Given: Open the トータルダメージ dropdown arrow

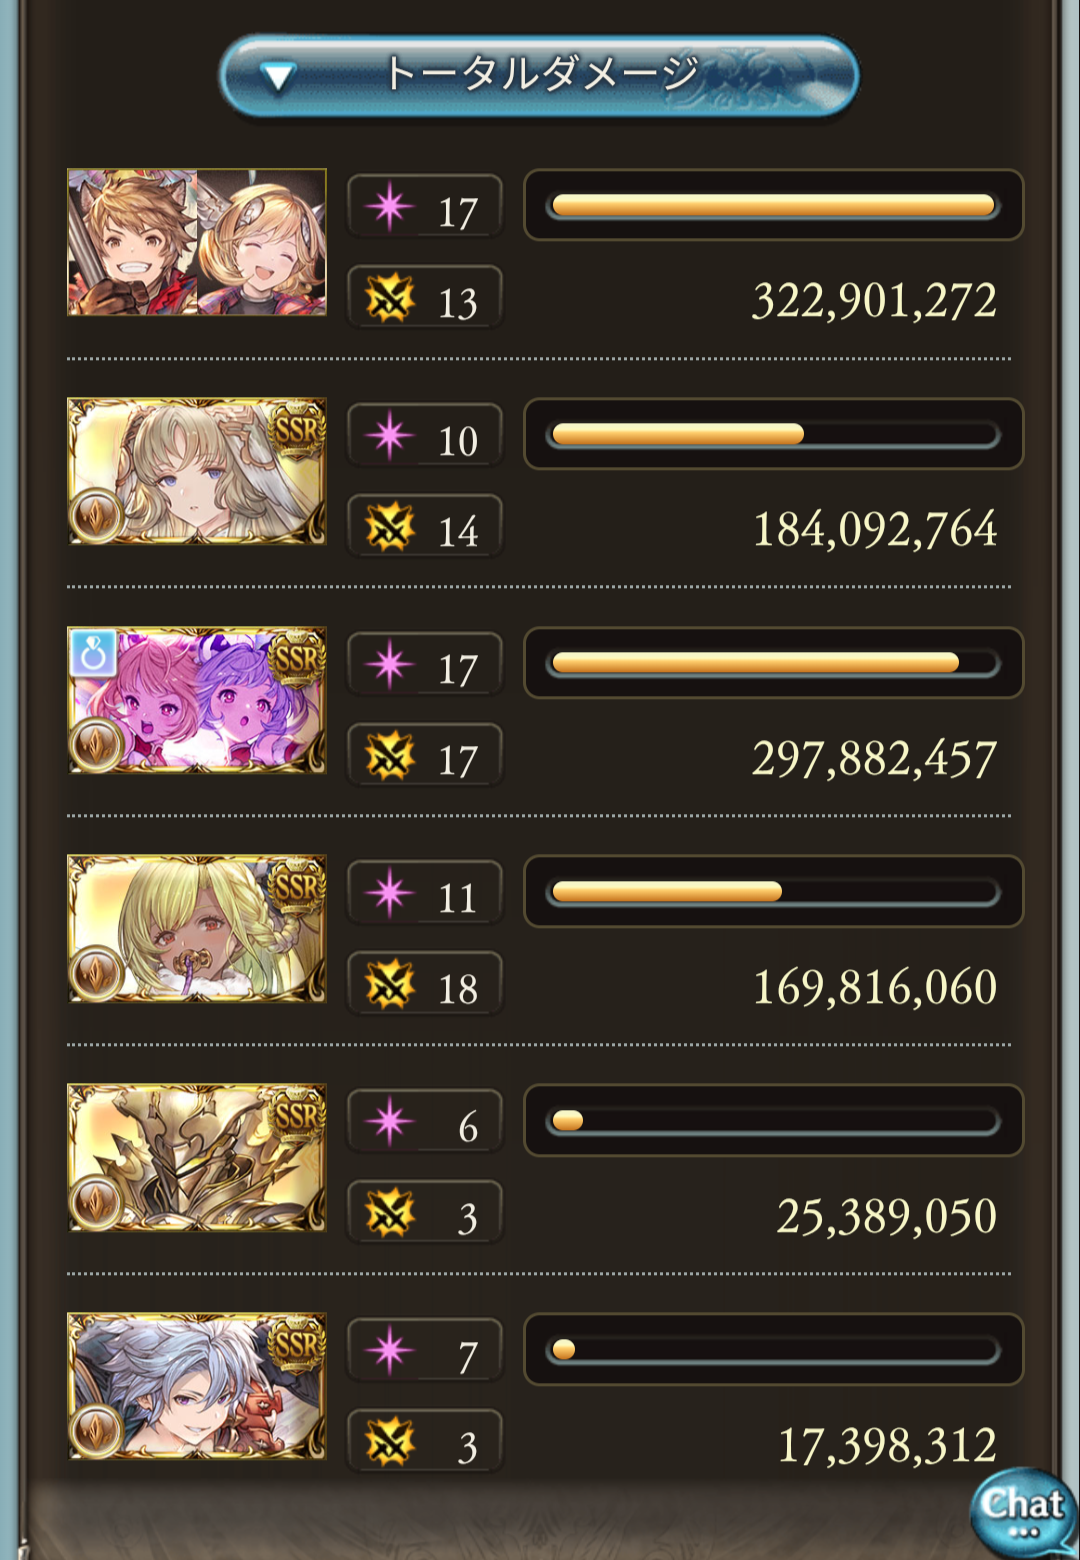Looking at the screenshot, I should (x=277, y=77).
